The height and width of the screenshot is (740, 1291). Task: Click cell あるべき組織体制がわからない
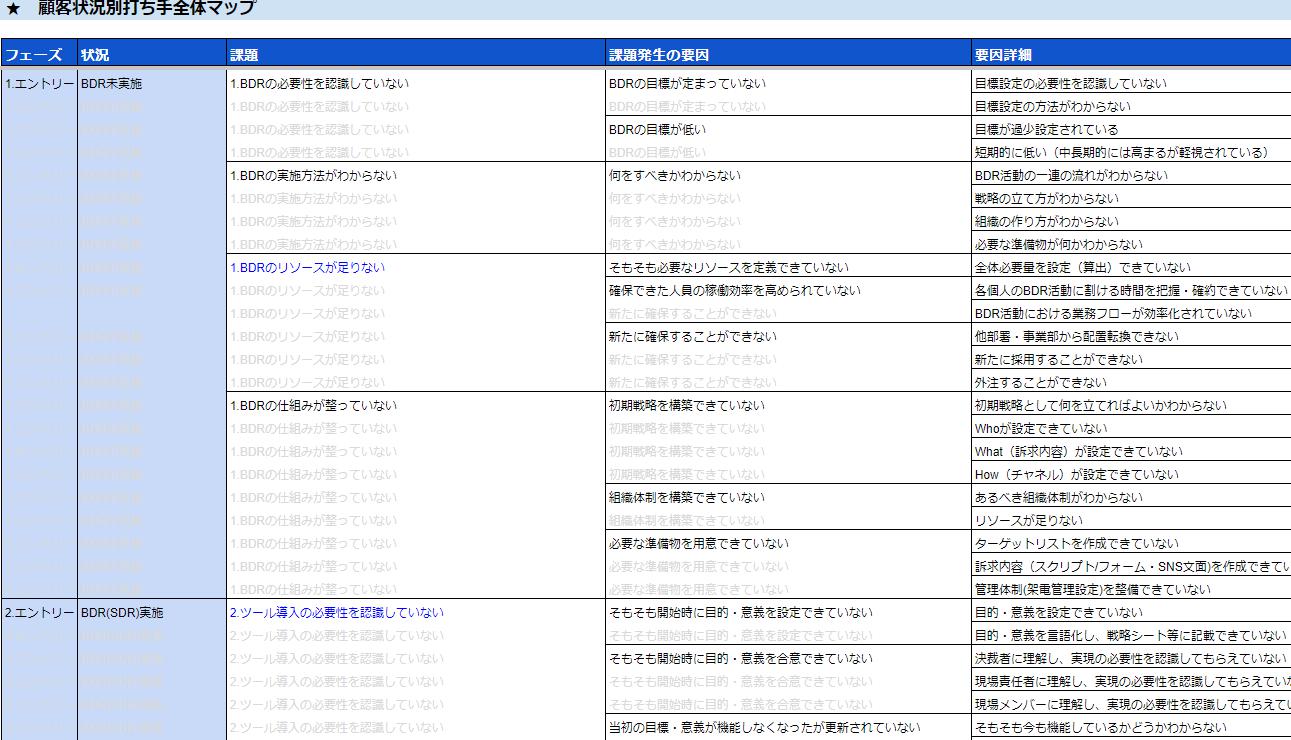pos(1131,498)
